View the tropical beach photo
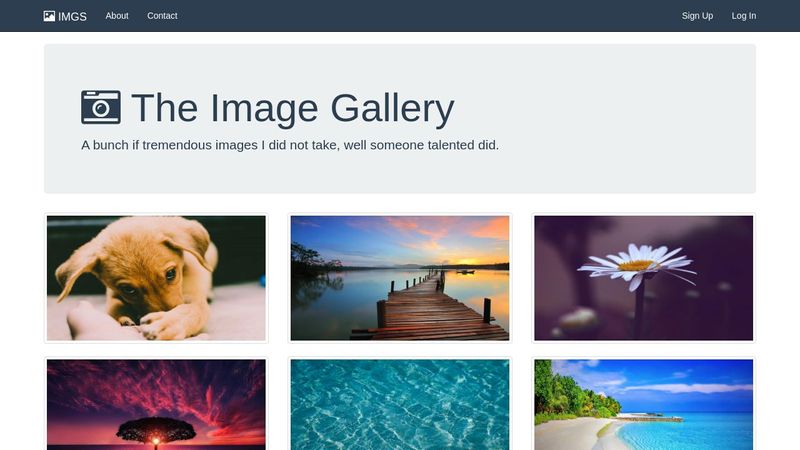Viewport: 800px width, 450px height. tap(643, 404)
